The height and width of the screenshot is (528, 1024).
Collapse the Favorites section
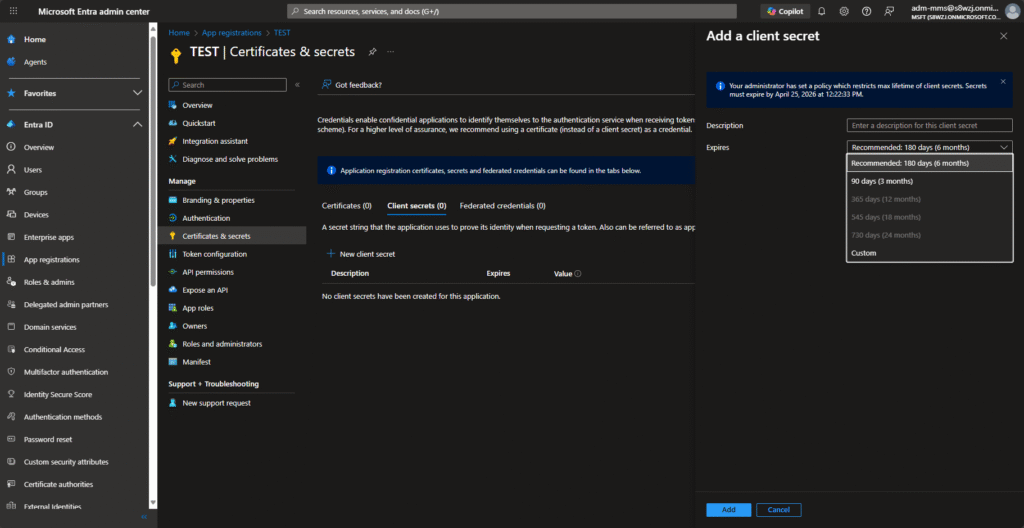(138, 93)
